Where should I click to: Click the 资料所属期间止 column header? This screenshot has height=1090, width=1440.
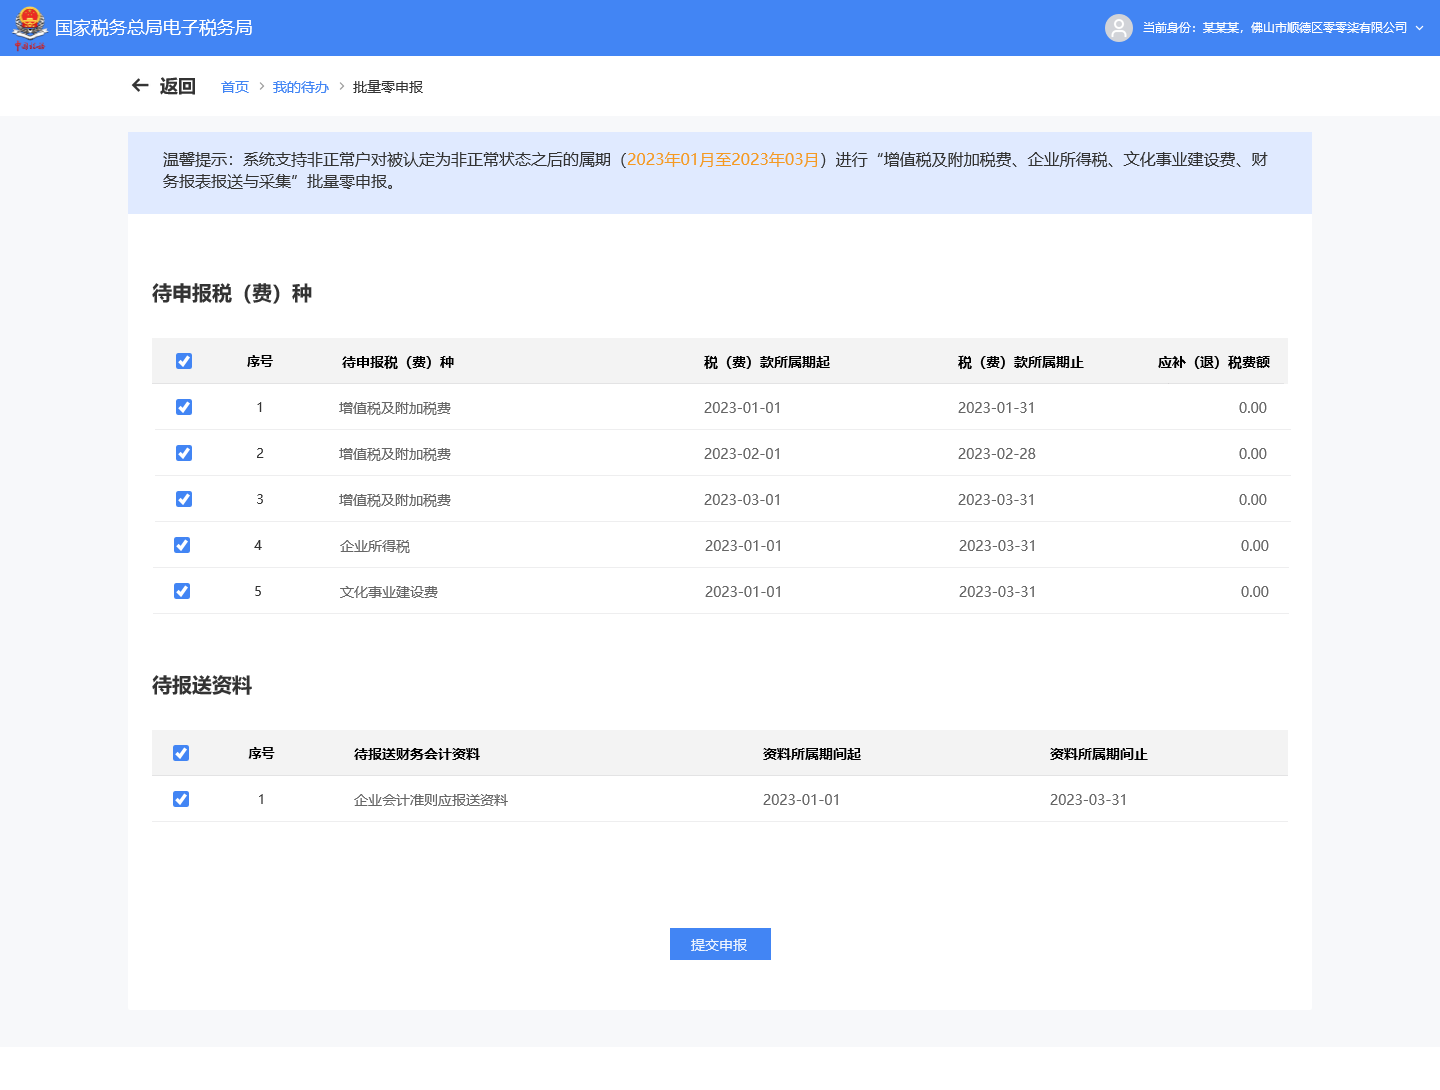[1099, 754]
